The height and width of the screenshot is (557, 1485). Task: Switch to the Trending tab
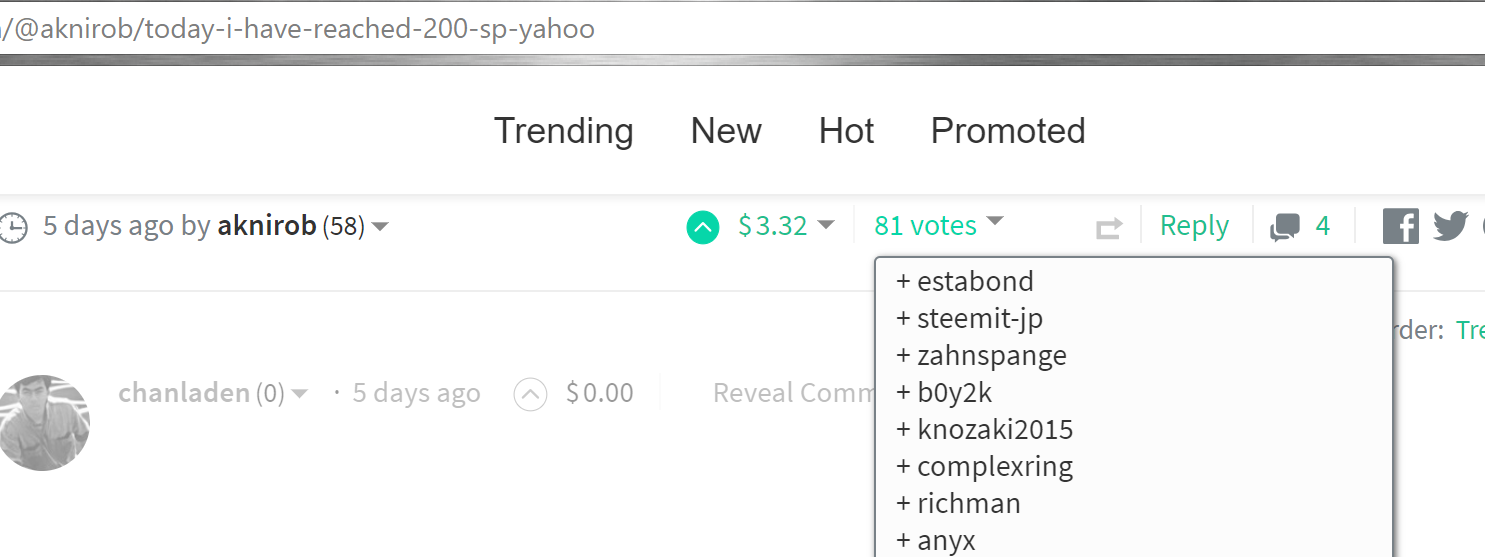pyautogui.click(x=564, y=131)
